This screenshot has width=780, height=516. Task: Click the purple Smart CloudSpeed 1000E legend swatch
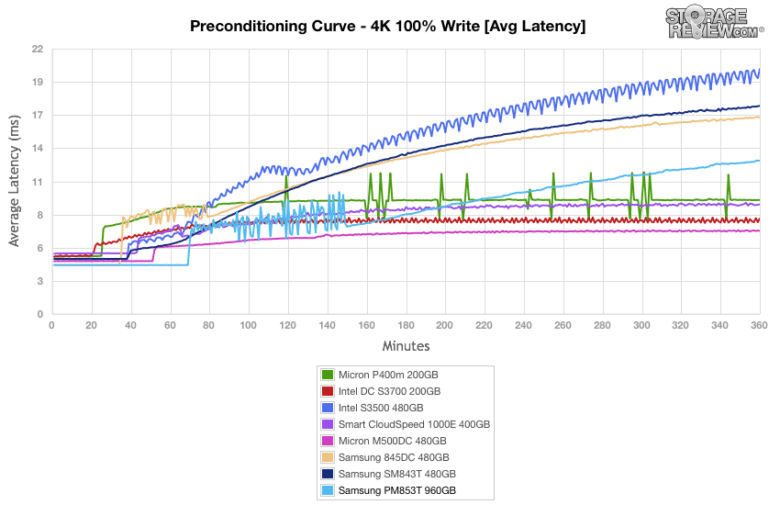327,424
